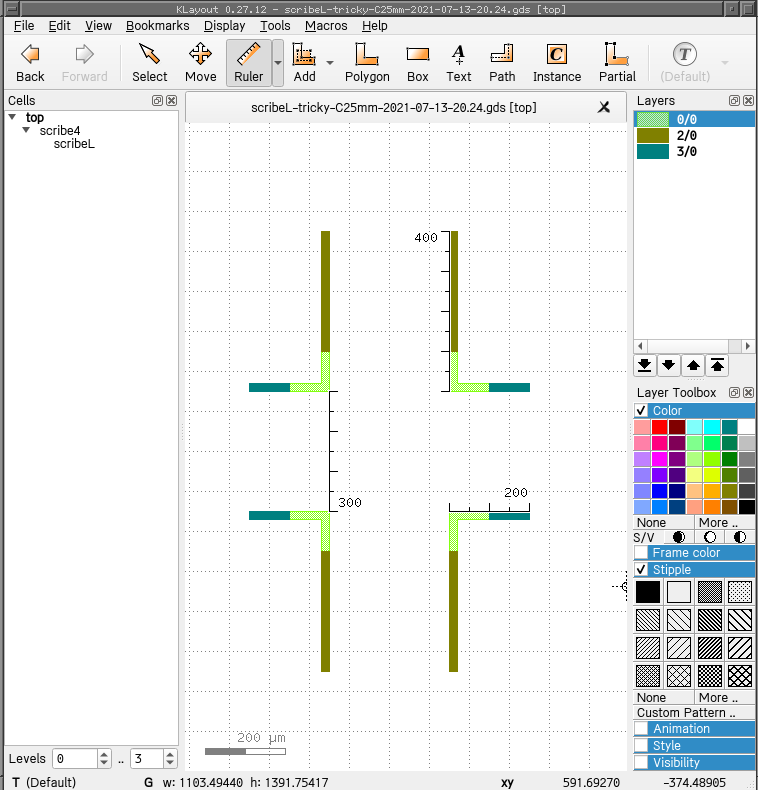Increase the Levels to-value spinner
This screenshot has height=790, width=758.
tap(170, 754)
